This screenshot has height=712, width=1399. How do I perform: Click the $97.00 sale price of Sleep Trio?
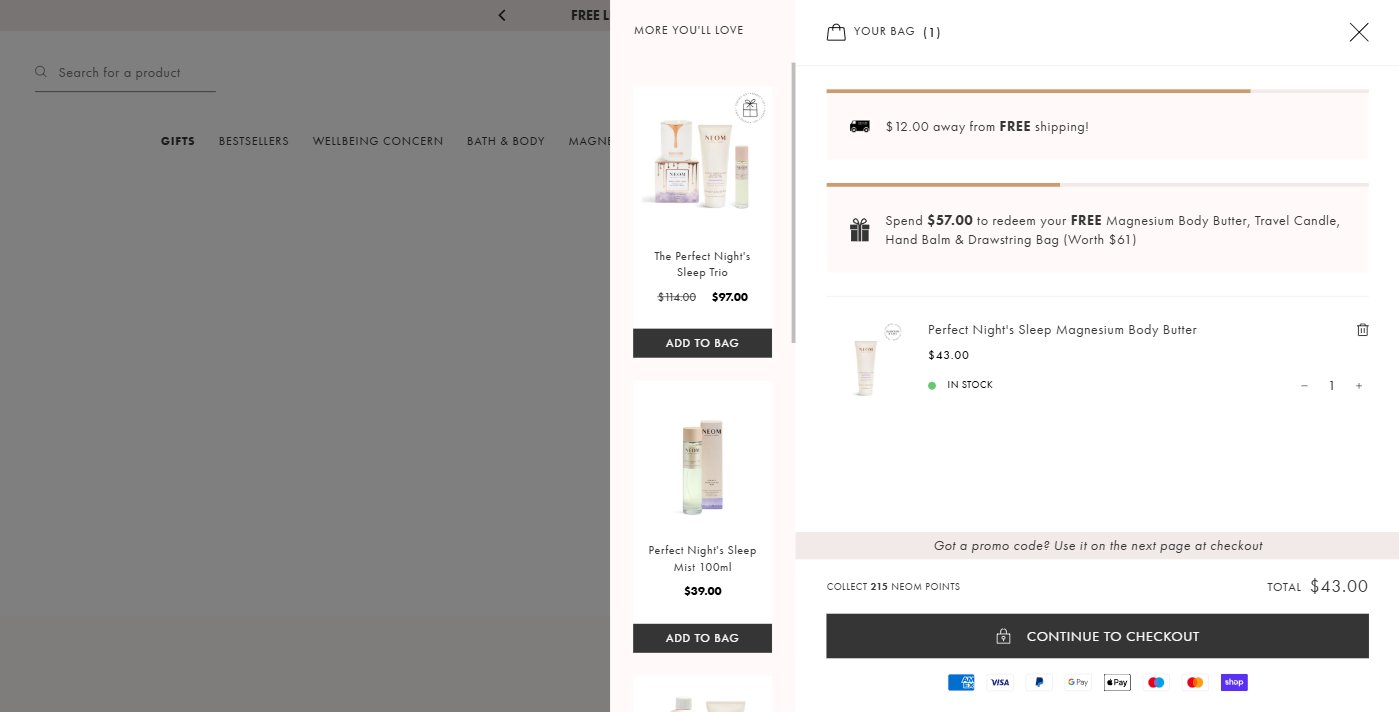tap(730, 297)
